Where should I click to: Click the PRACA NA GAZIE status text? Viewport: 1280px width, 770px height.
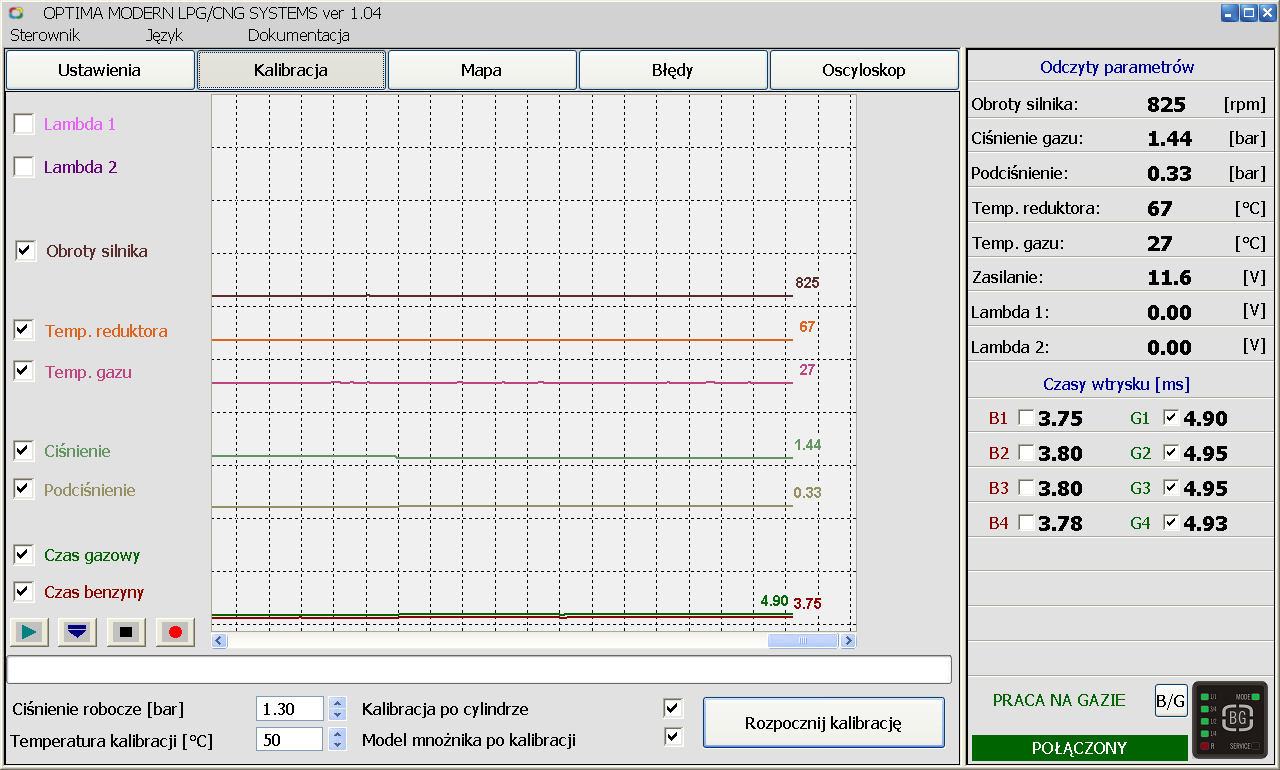pos(1059,700)
